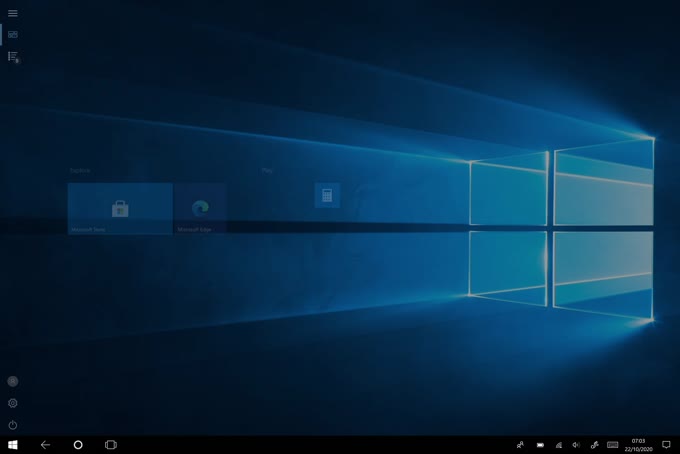Open the Power options menu

pos(13,425)
